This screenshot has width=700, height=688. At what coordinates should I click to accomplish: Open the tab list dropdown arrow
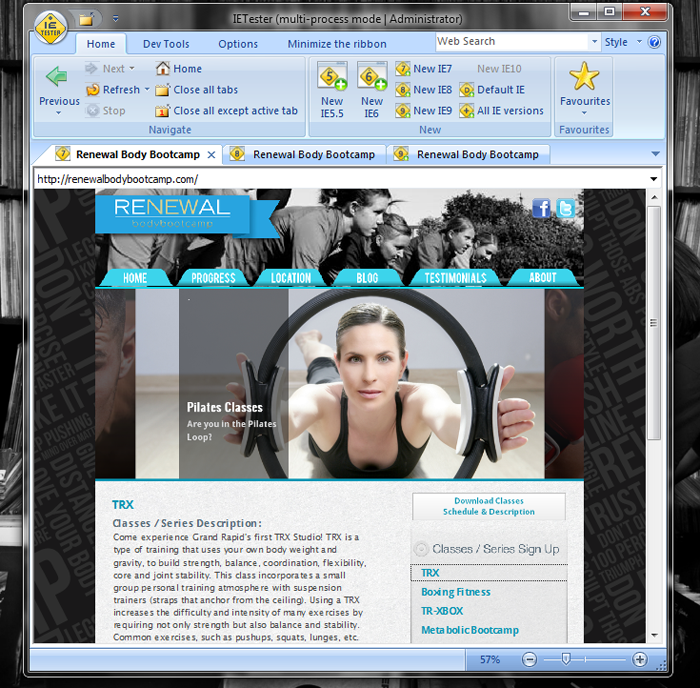[655, 154]
